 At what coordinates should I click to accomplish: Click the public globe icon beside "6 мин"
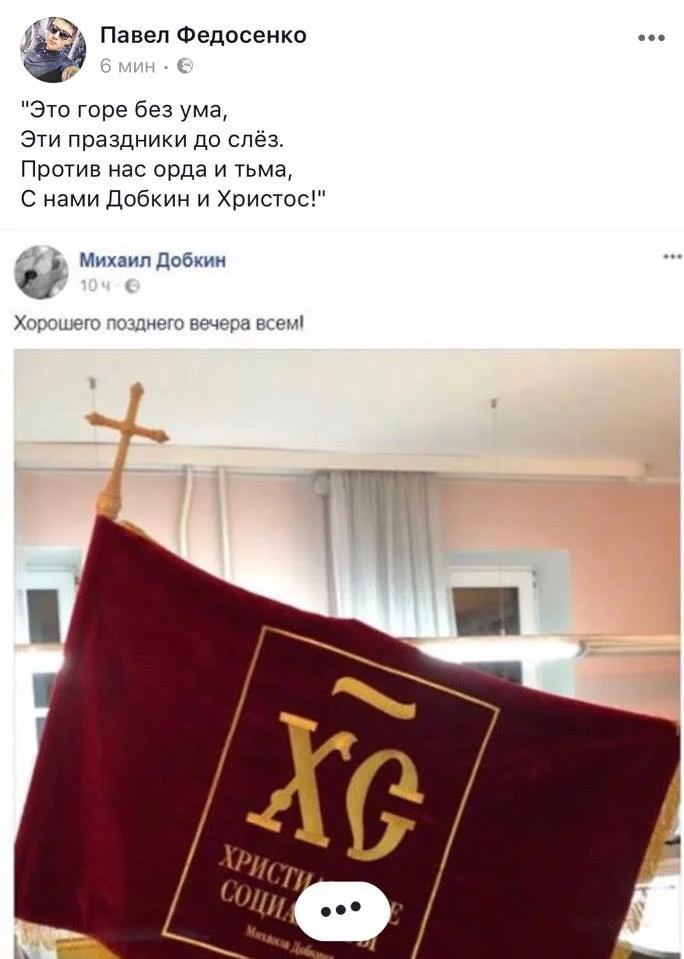[185, 65]
